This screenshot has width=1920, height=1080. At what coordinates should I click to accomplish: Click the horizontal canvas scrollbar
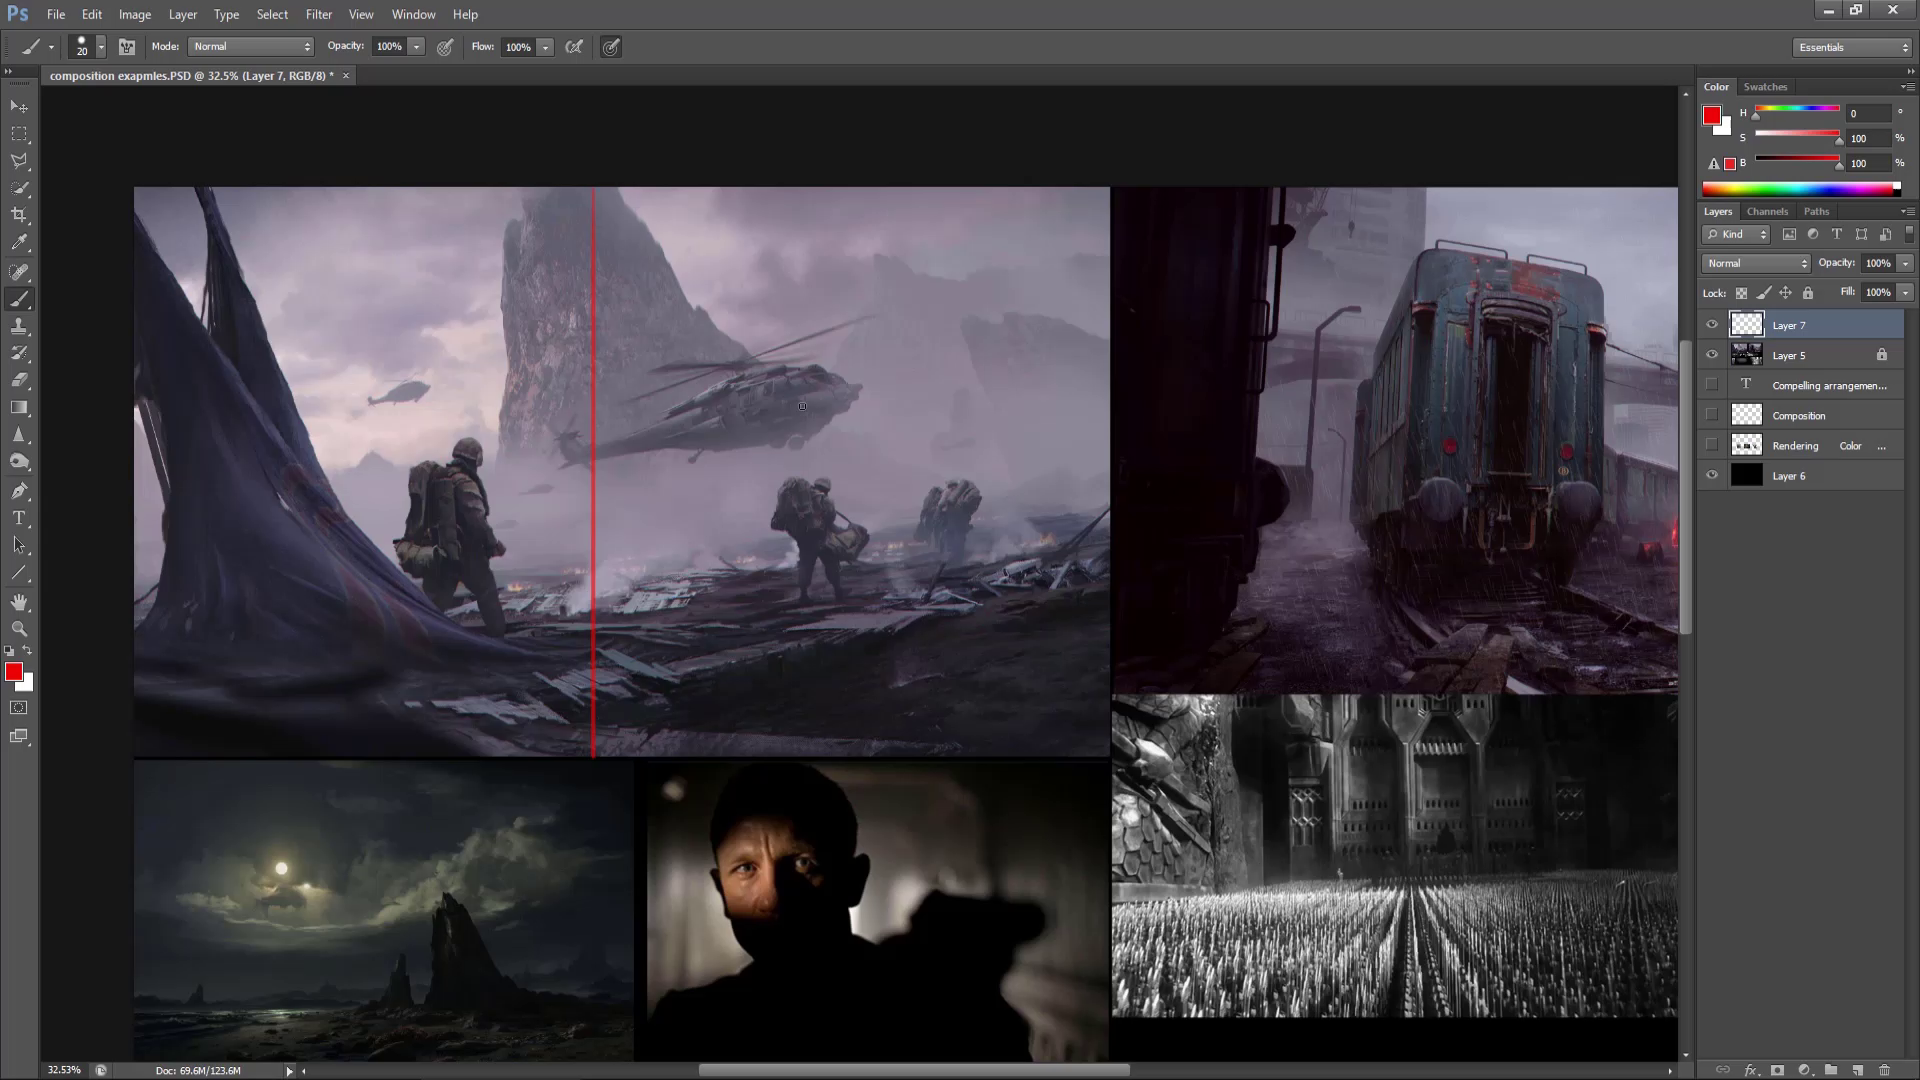[914, 1070]
